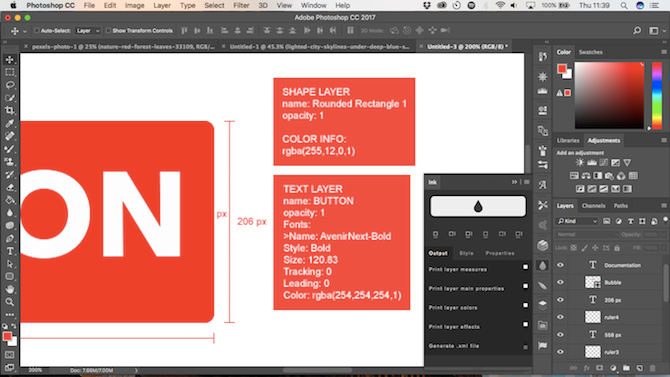Image resolution: width=670 pixels, height=377 pixels.
Task: Open the blend mode Normal dropdown
Action: click(587, 235)
